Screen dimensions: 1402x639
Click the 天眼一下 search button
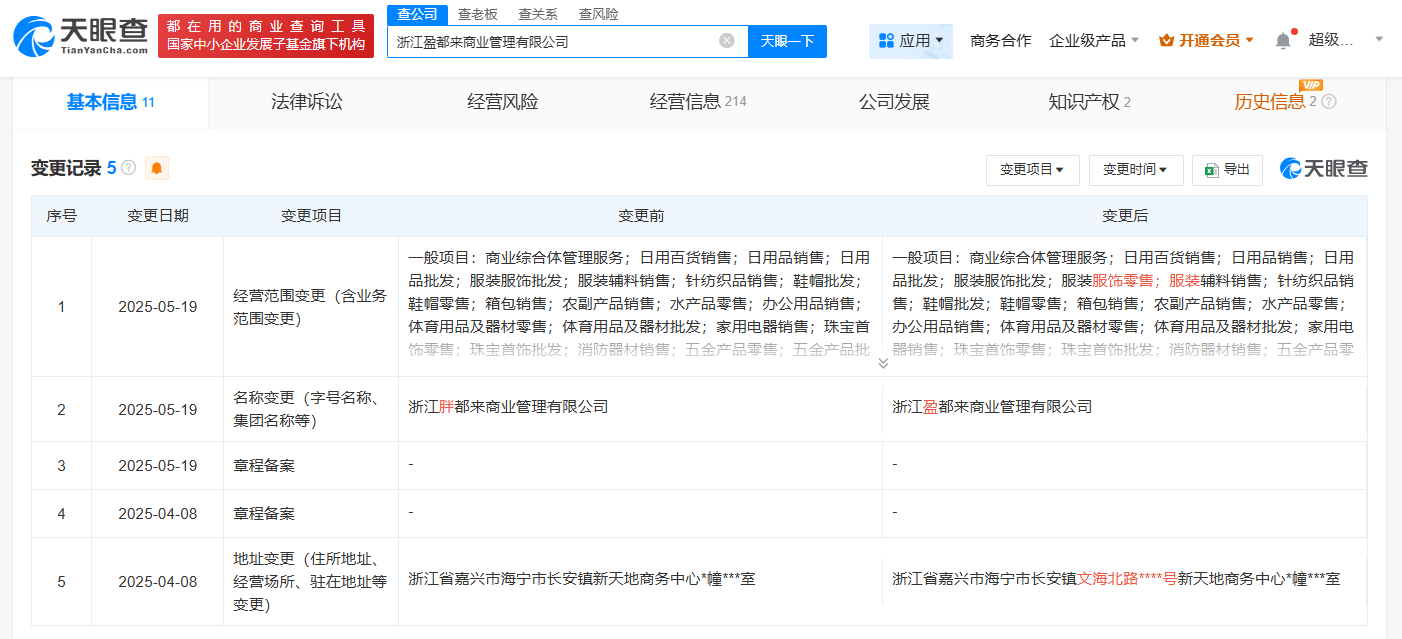pos(787,41)
